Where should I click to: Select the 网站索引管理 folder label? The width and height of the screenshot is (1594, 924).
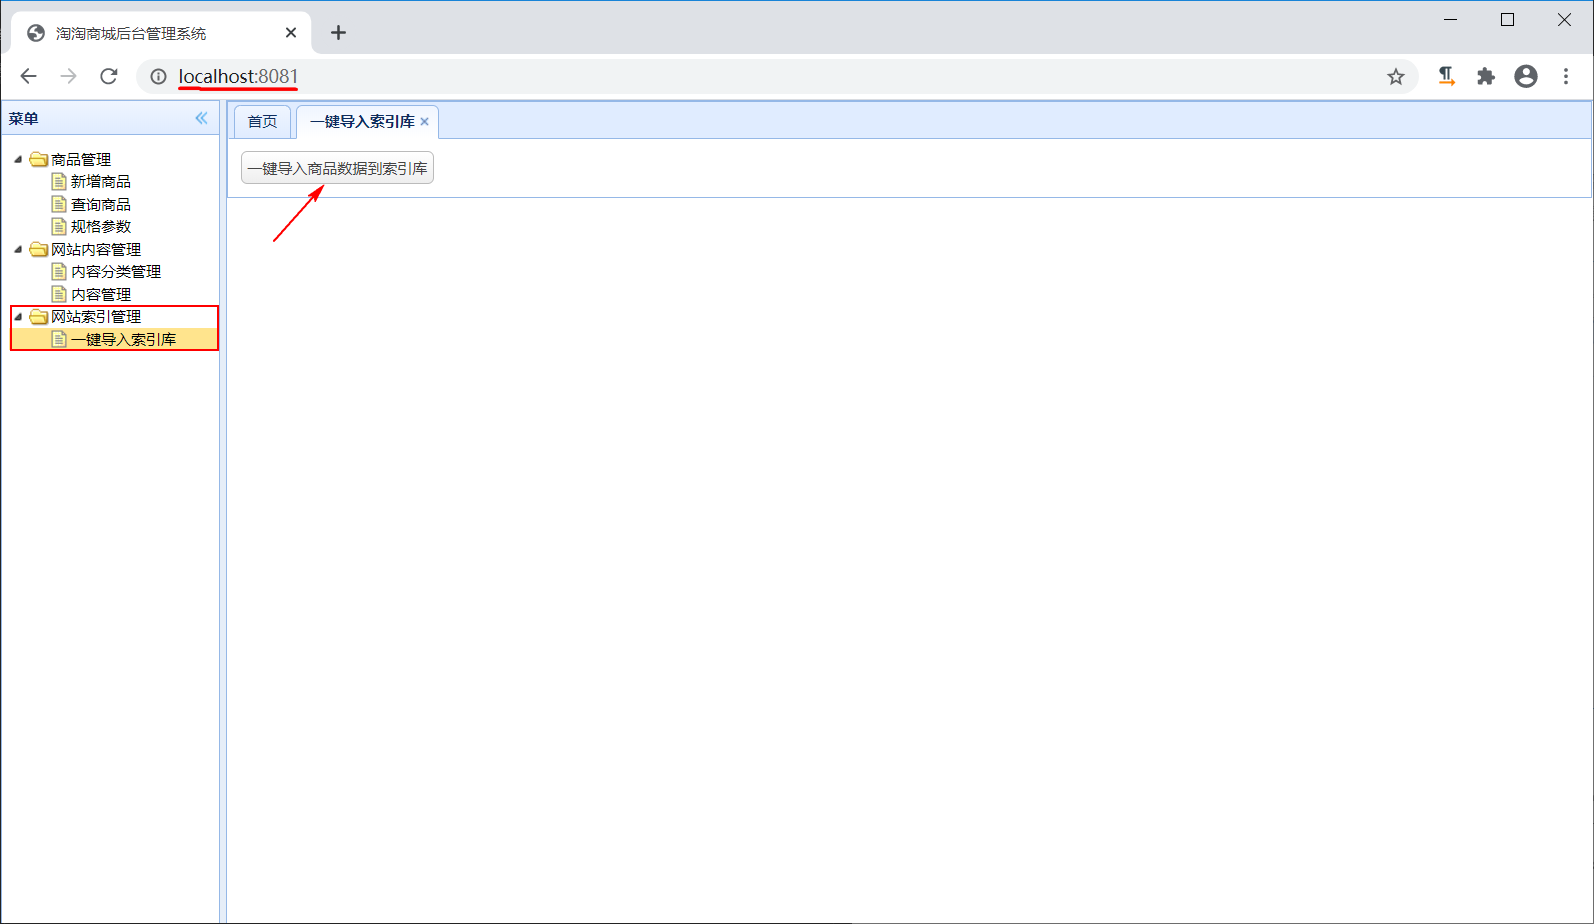pos(95,316)
